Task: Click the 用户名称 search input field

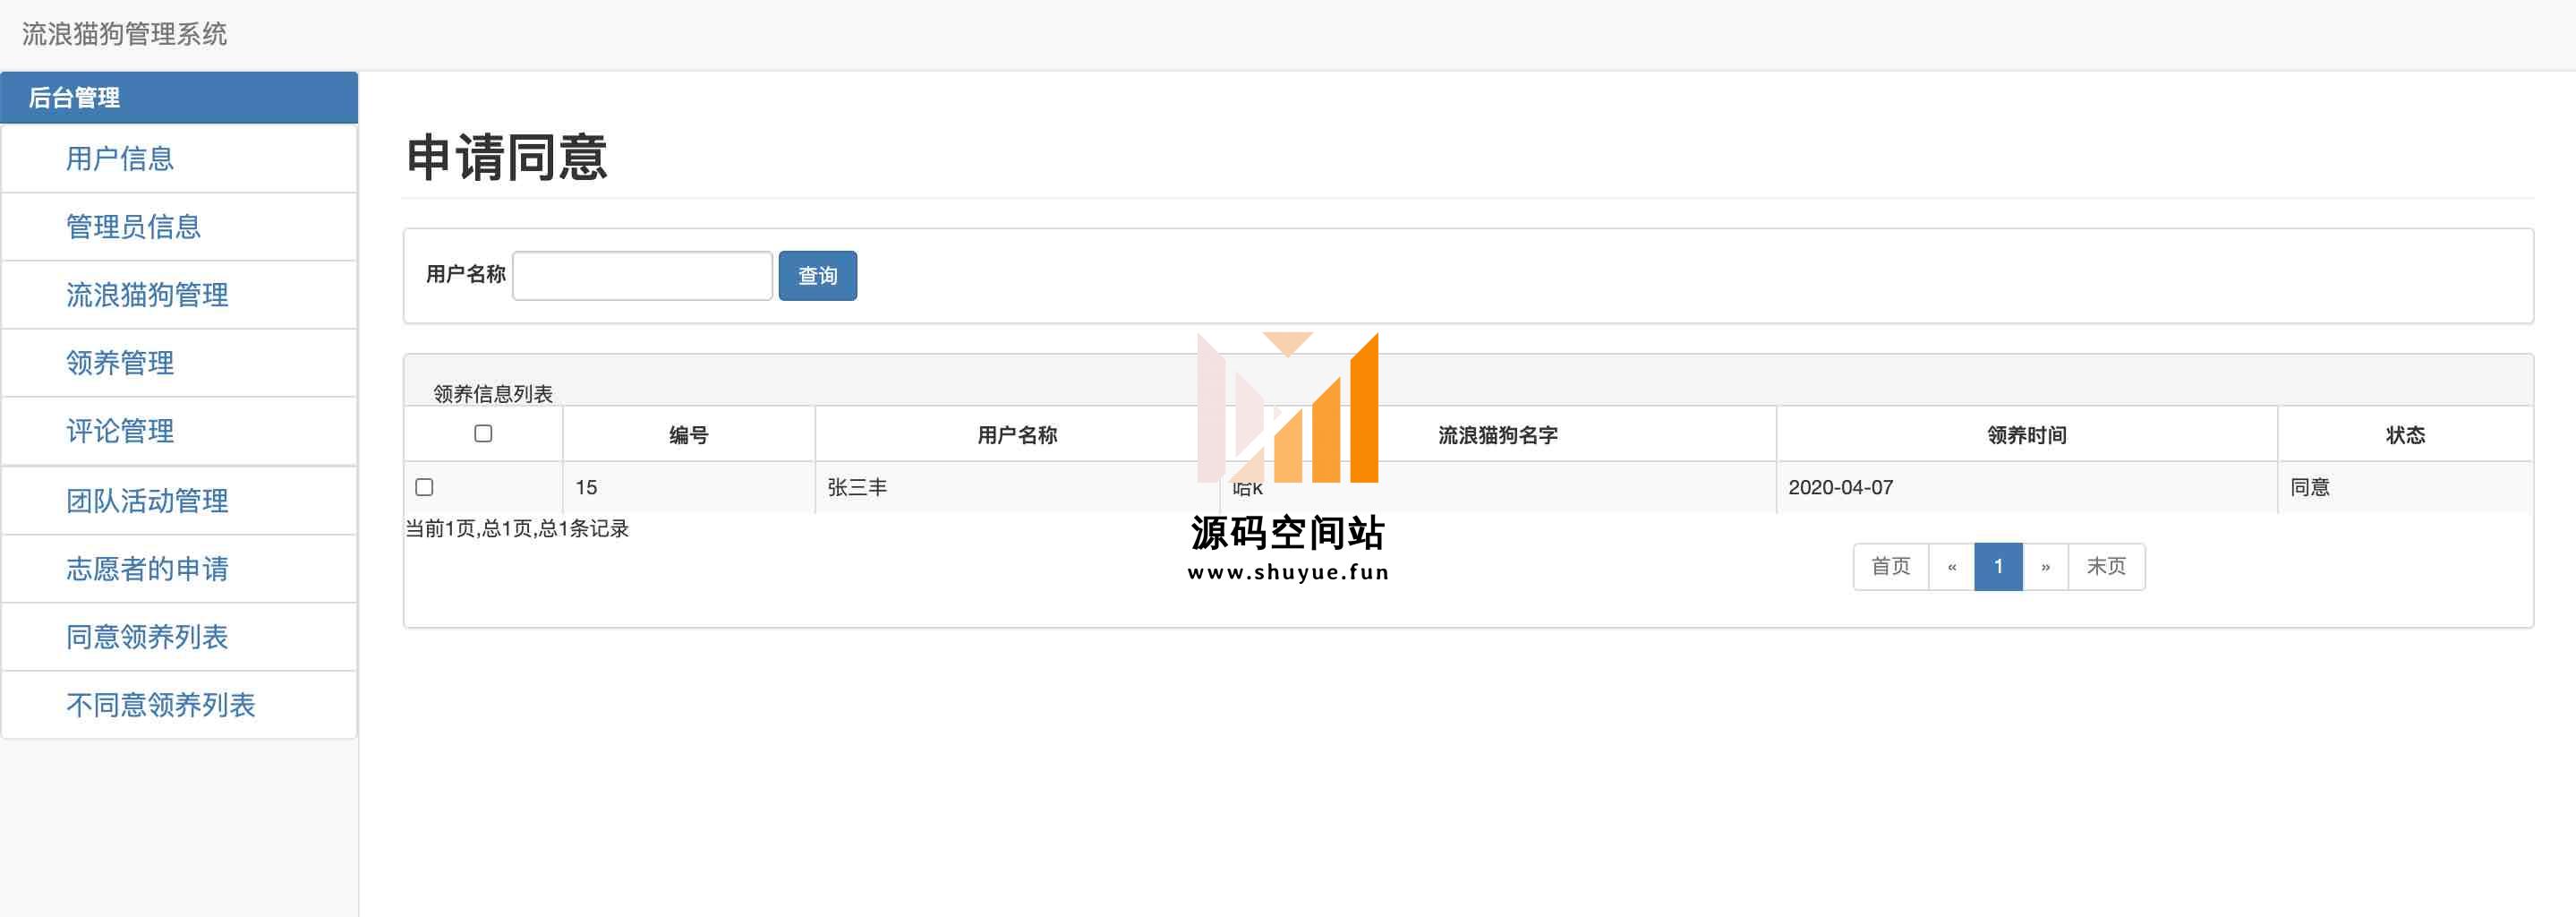Action: 642,276
